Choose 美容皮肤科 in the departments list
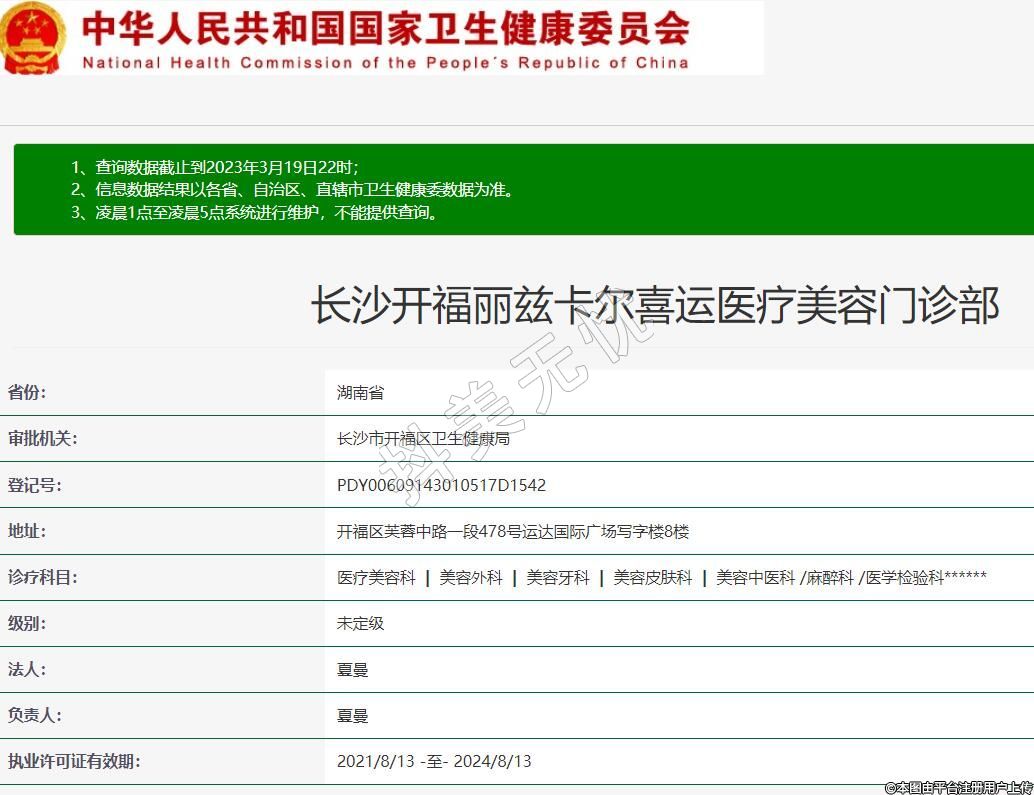This screenshot has width=1034, height=795. click(652, 577)
